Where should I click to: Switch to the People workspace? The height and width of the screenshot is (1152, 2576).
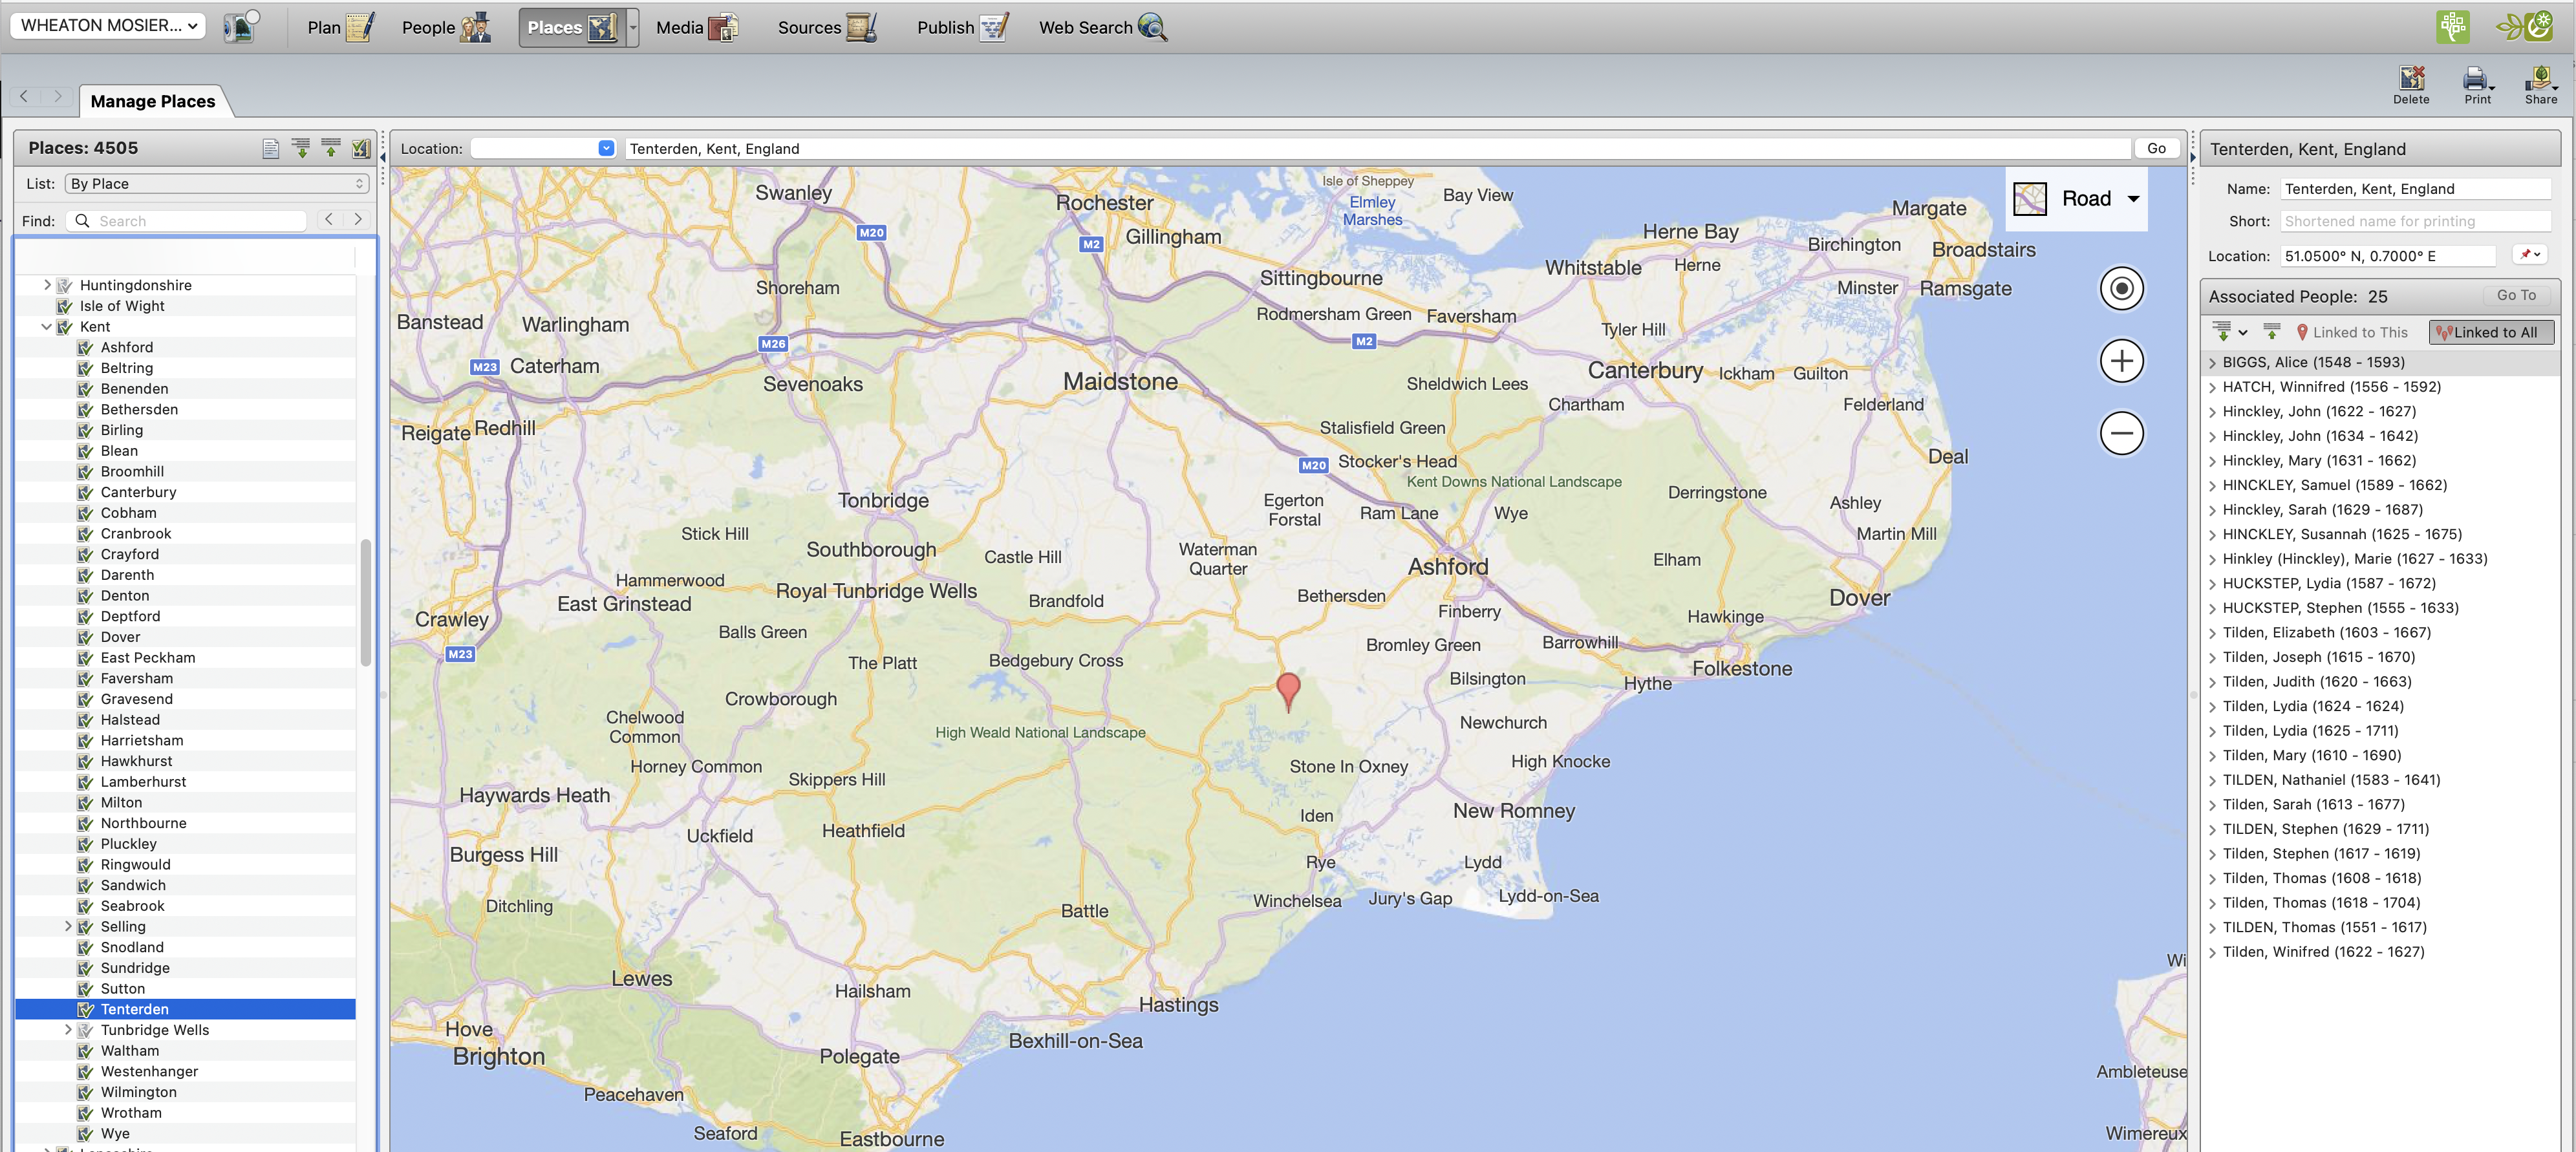446,27
